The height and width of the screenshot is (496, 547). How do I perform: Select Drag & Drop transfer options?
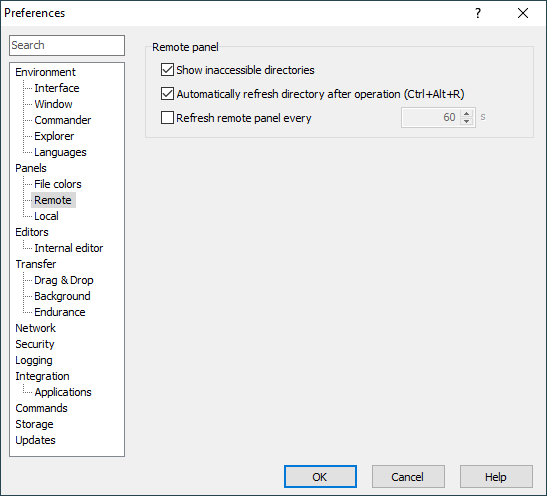coord(63,280)
